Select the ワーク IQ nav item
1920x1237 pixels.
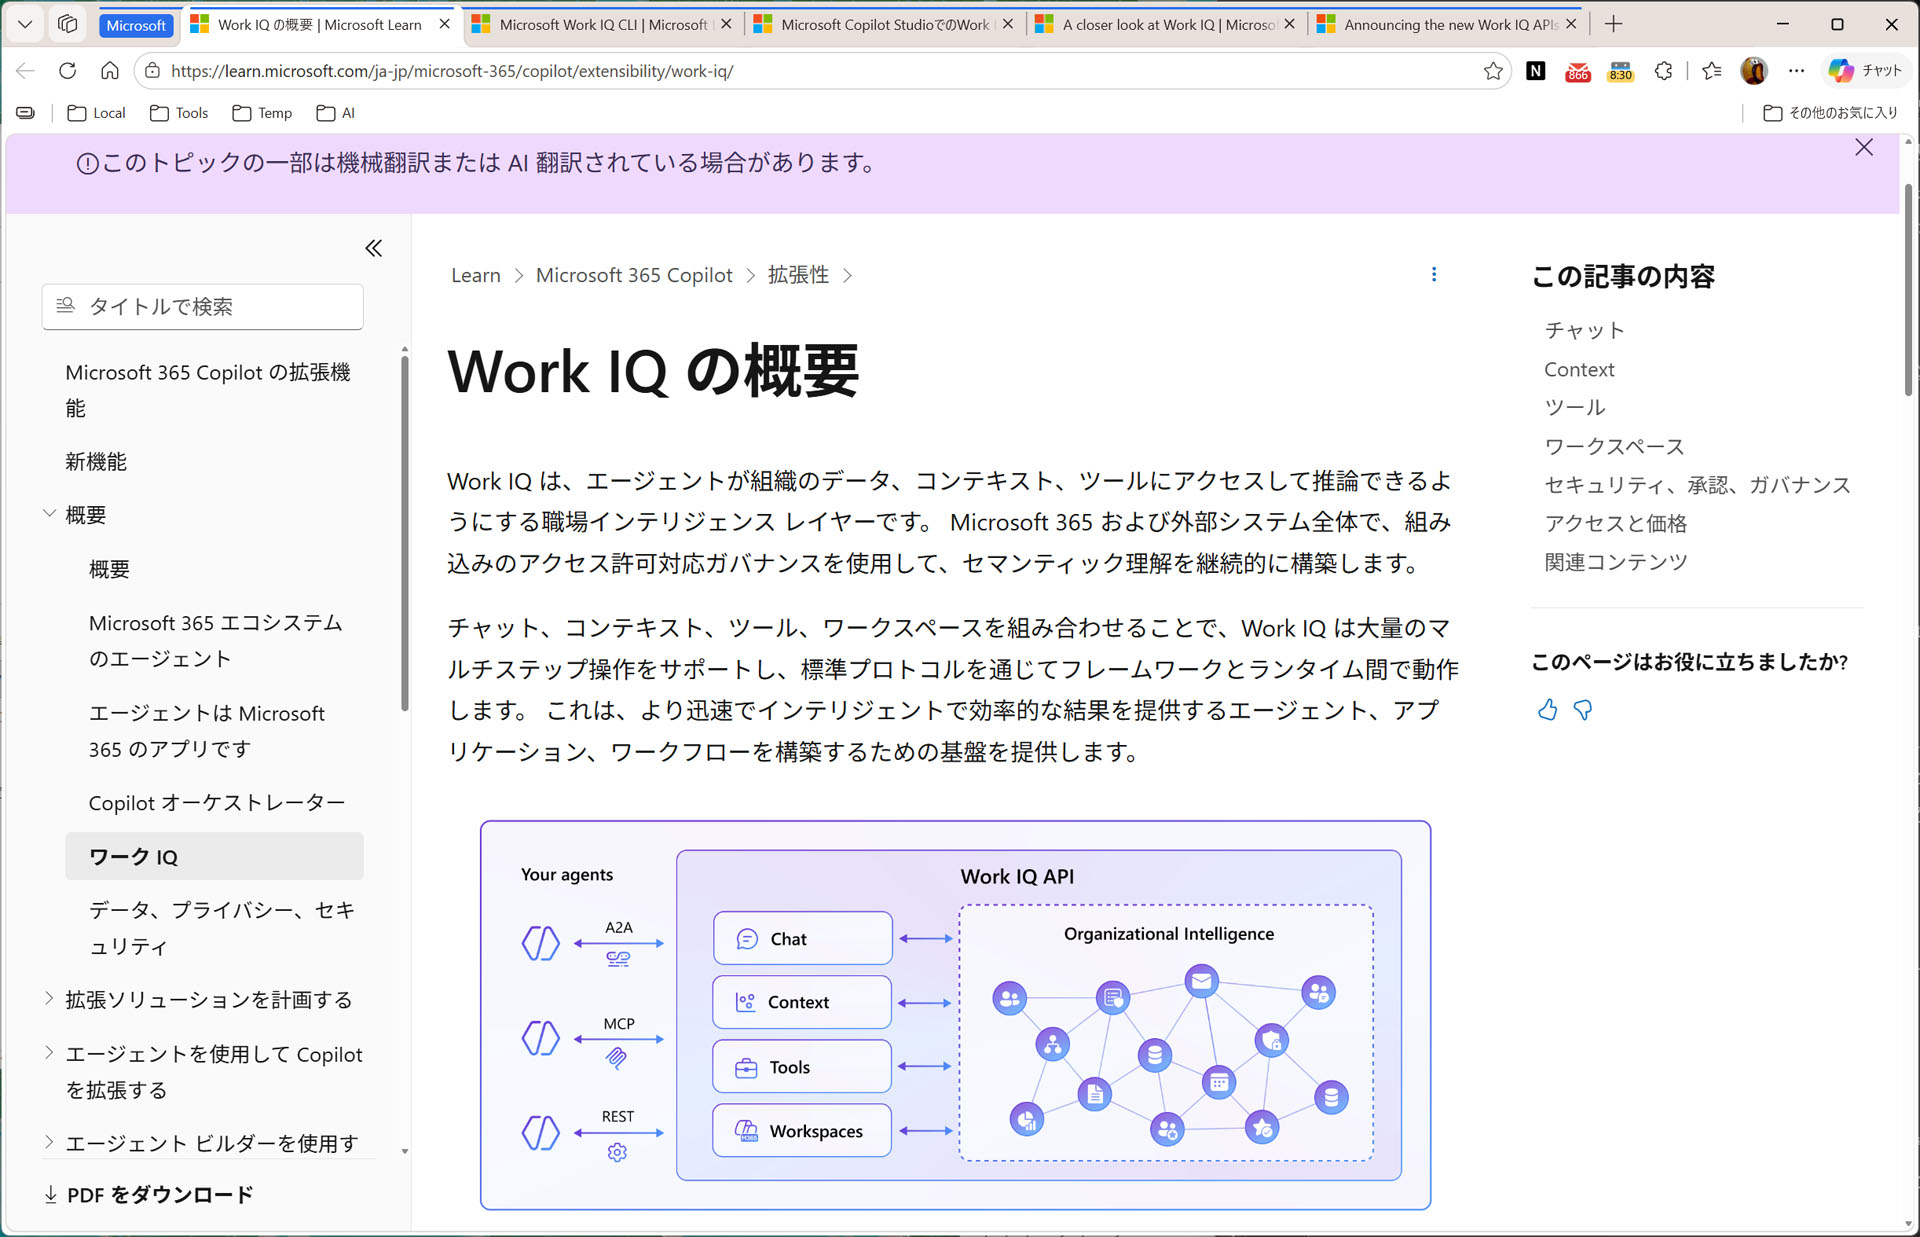[x=214, y=857]
